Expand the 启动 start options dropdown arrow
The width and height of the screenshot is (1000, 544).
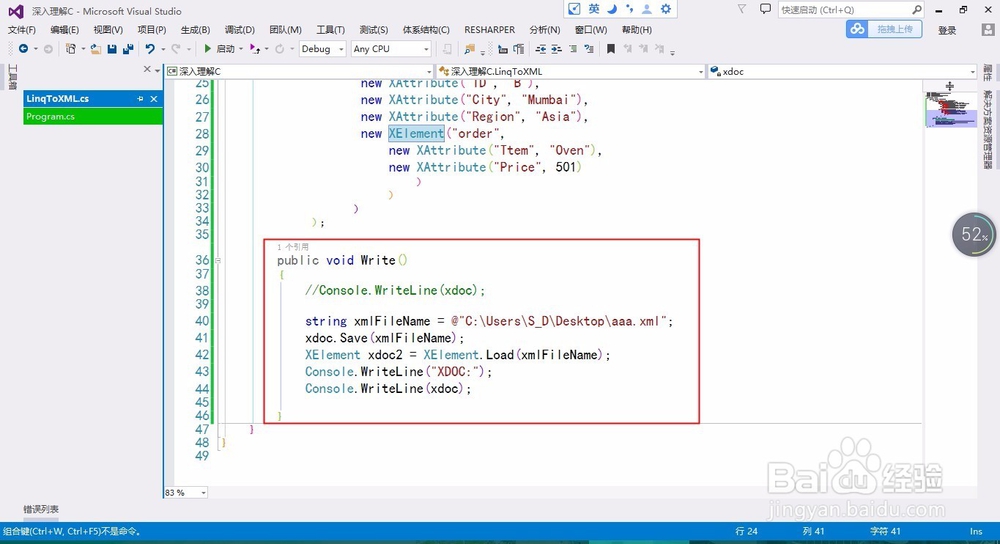coord(240,49)
